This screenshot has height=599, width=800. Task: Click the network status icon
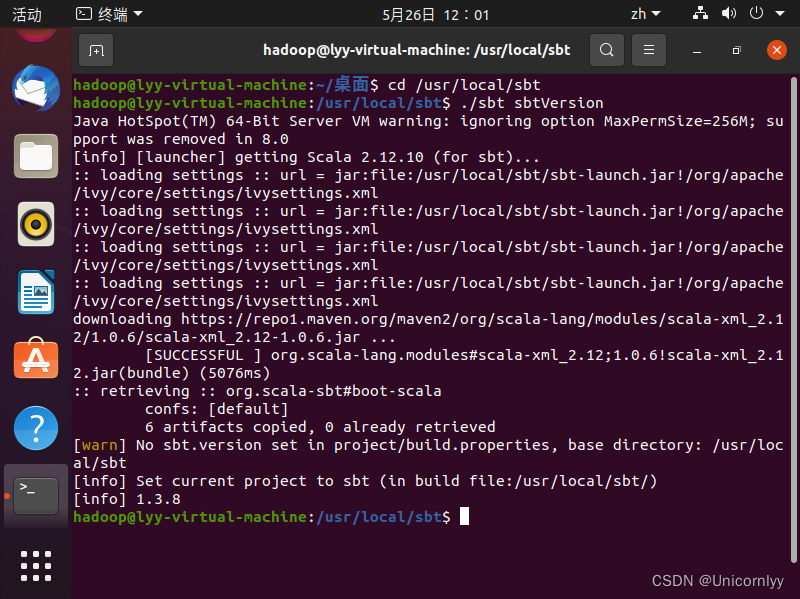pos(700,13)
